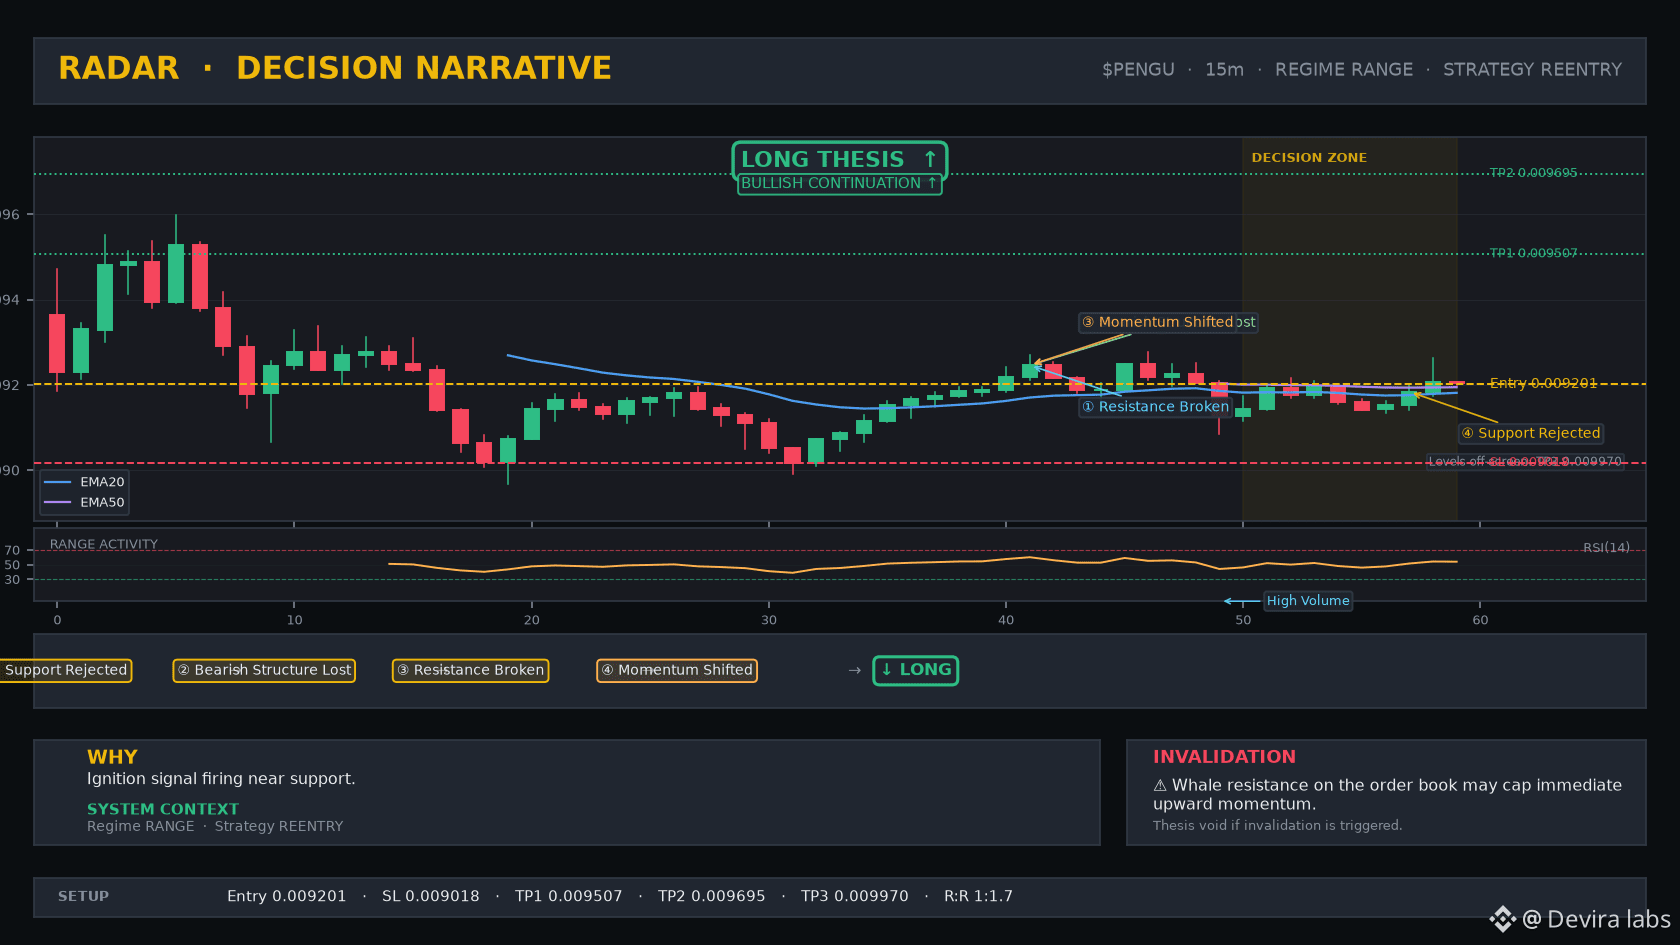Click the Resistance Broken annotation on the chart

click(1155, 407)
